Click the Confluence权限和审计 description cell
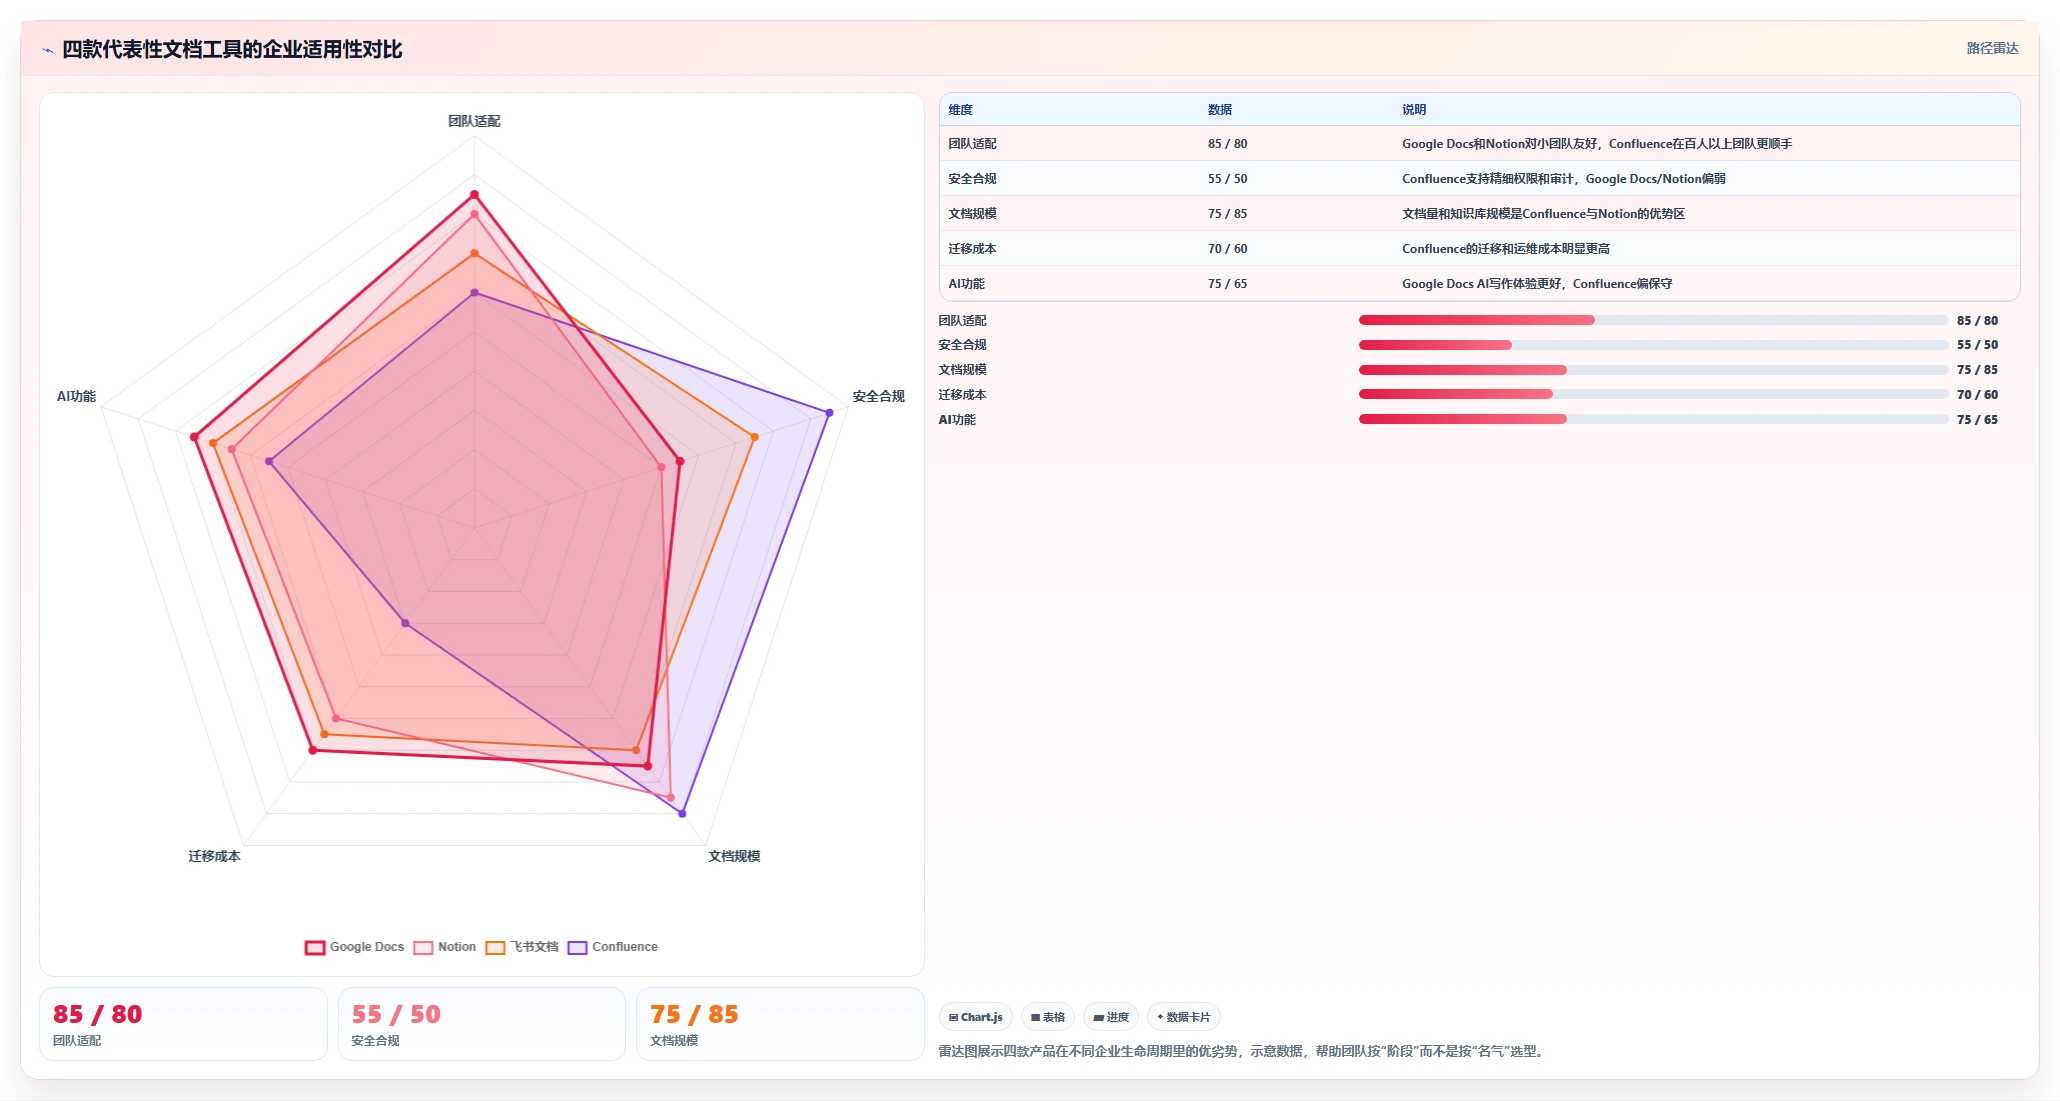This screenshot has height=1101, width=2060. 1564,179
